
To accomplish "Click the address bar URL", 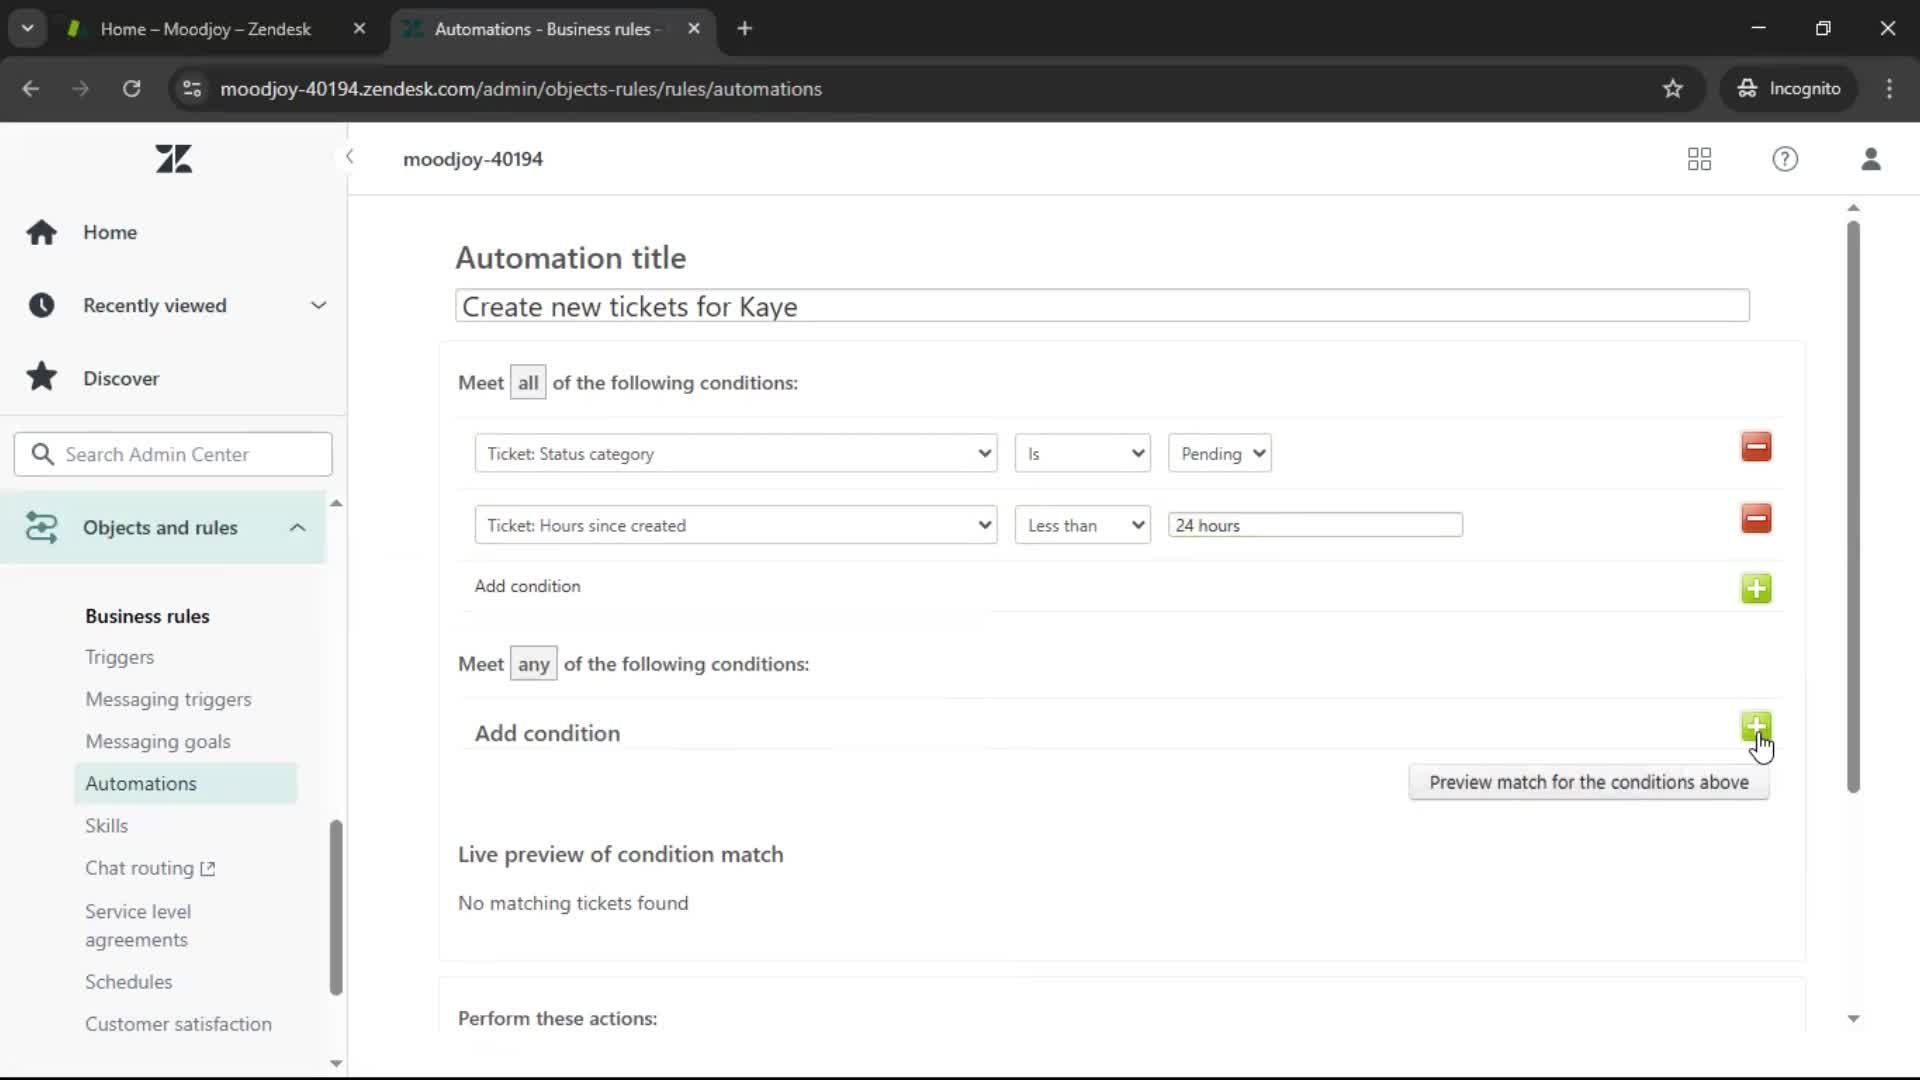I will [521, 89].
